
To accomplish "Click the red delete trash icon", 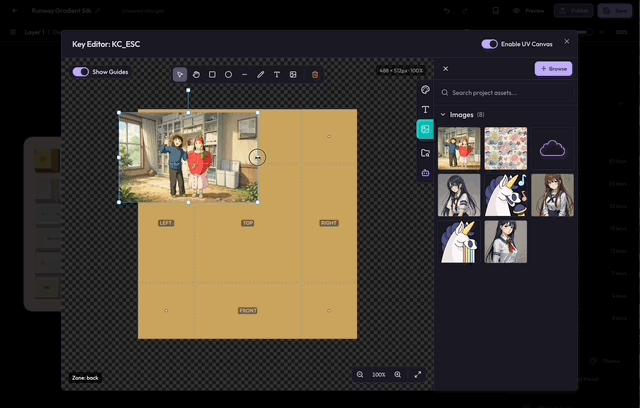I will [x=315, y=75].
